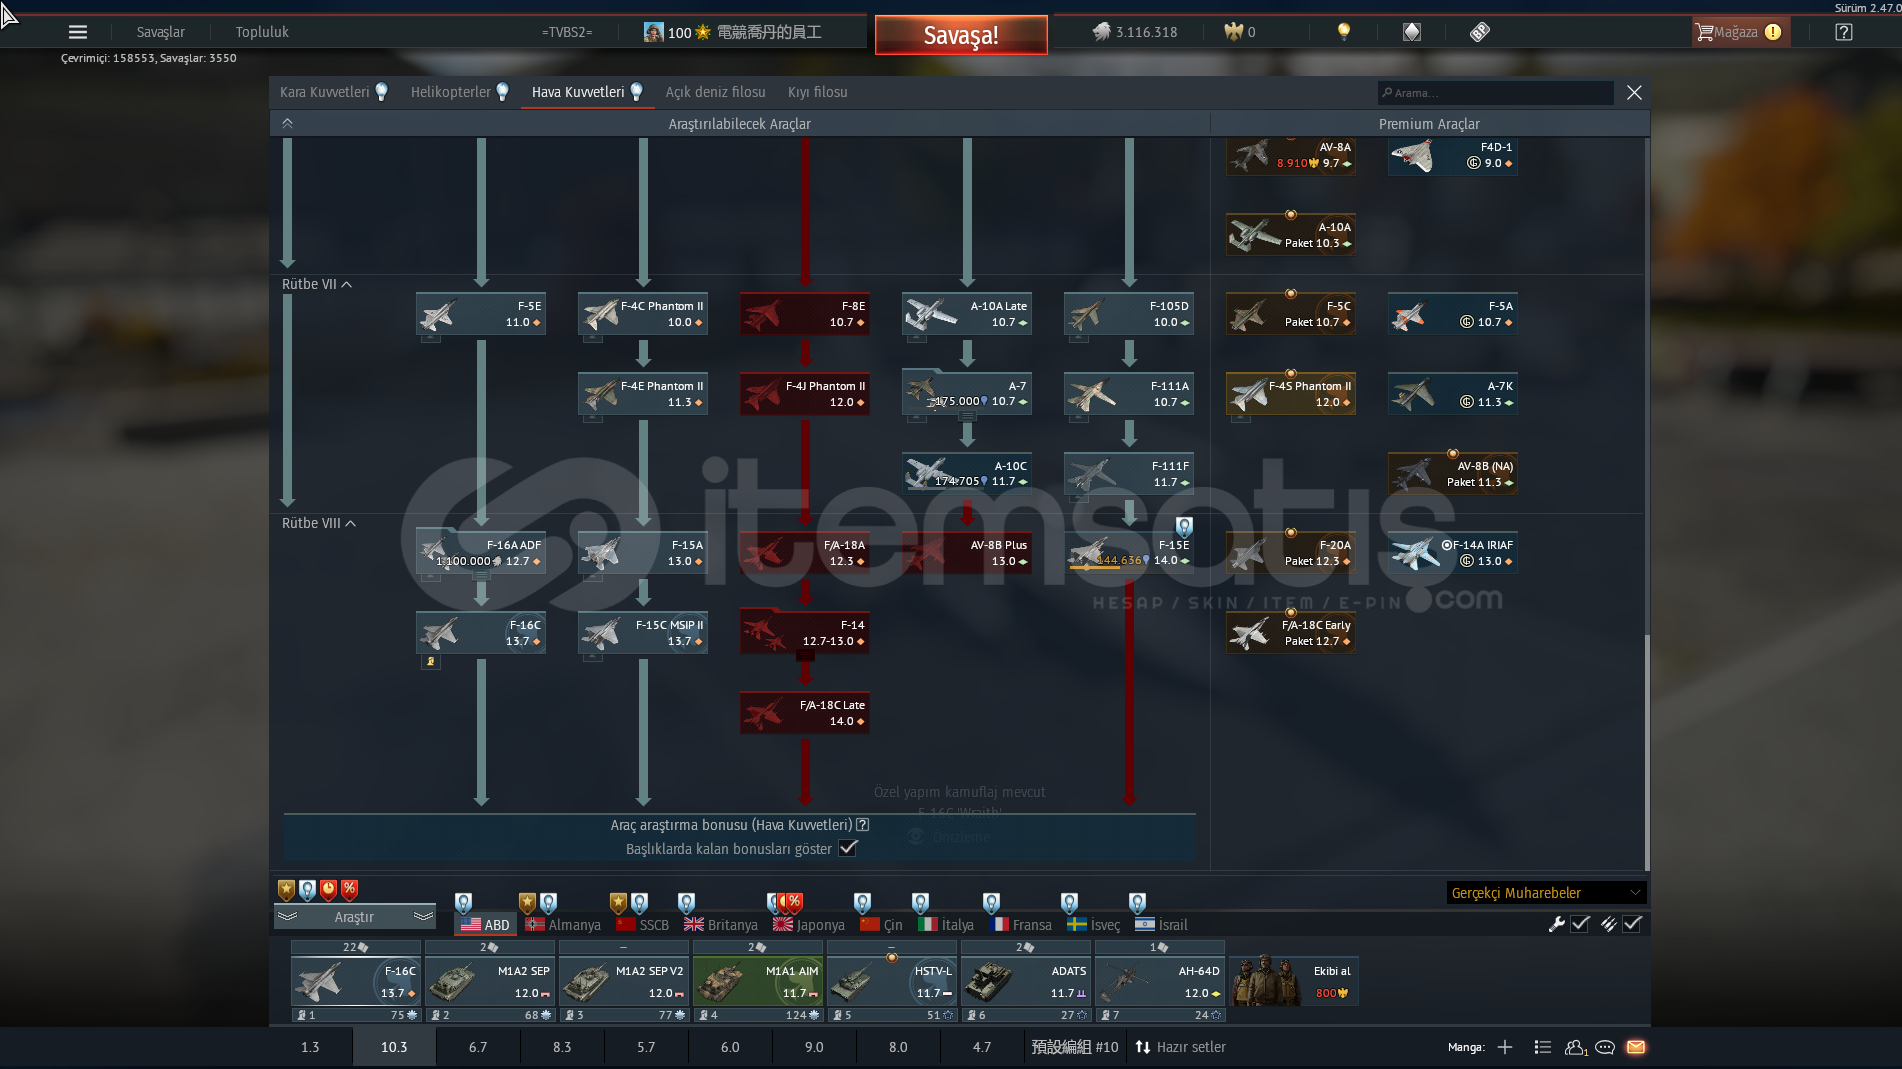1902x1069 pixels.
Task: Open Gerçekçi Muharebeler game mode dropdown
Action: pyautogui.click(x=1546, y=893)
